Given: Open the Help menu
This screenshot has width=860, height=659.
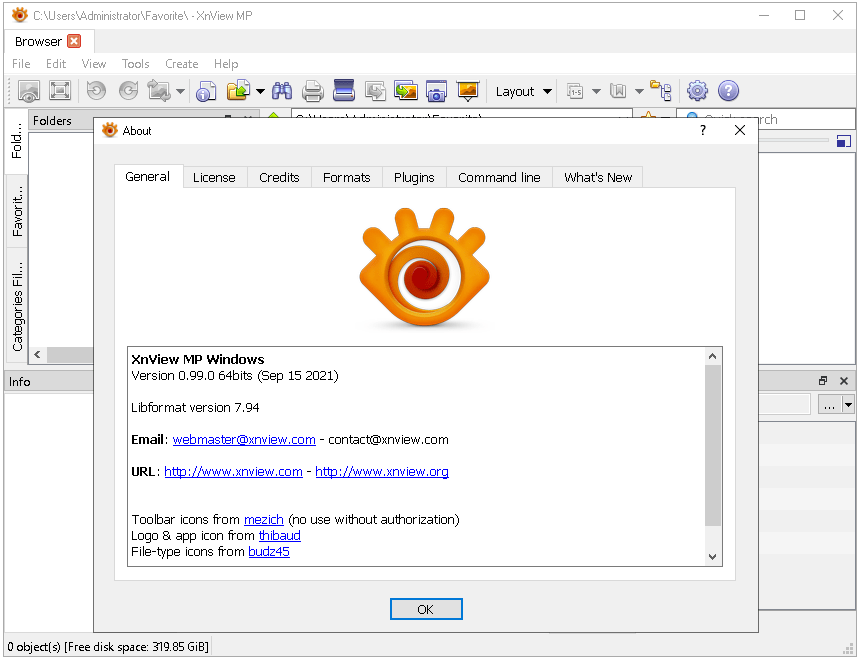Looking at the screenshot, I should click(226, 64).
